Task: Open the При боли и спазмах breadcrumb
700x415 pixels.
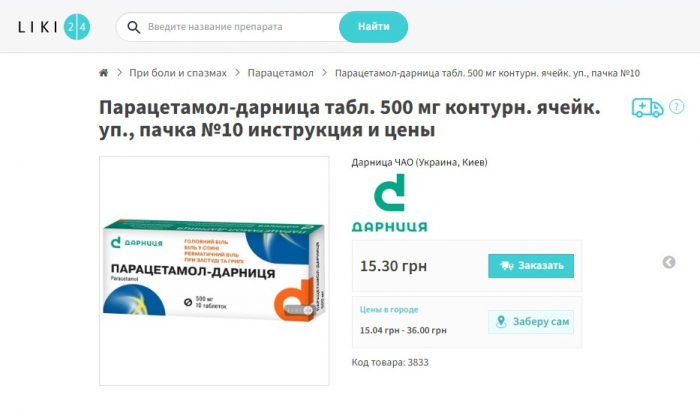Action: coord(178,73)
